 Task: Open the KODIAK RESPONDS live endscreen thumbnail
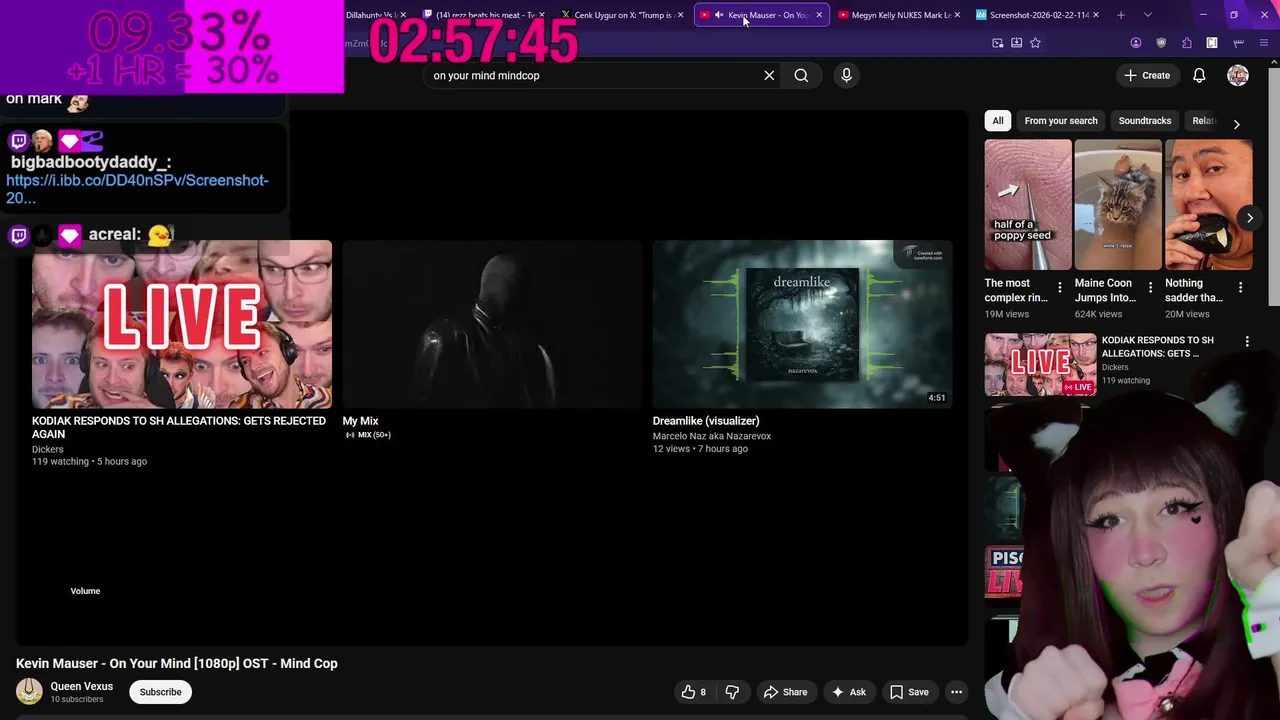(x=182, y=324)
